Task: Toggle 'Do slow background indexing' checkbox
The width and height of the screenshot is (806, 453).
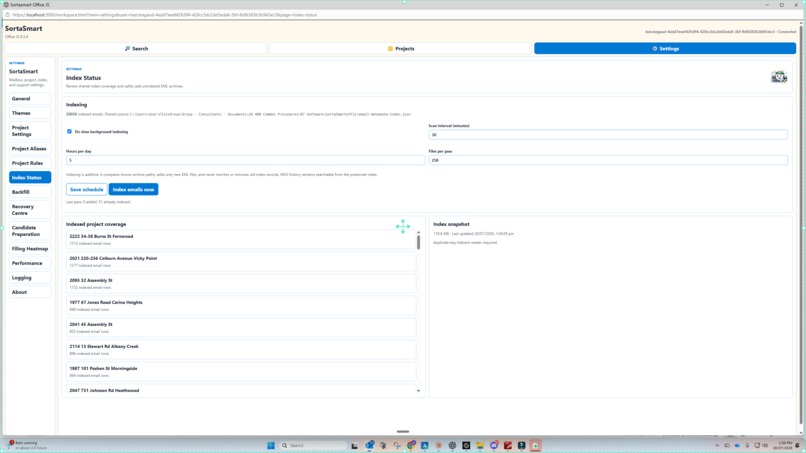Action: (x=69, y=132)
